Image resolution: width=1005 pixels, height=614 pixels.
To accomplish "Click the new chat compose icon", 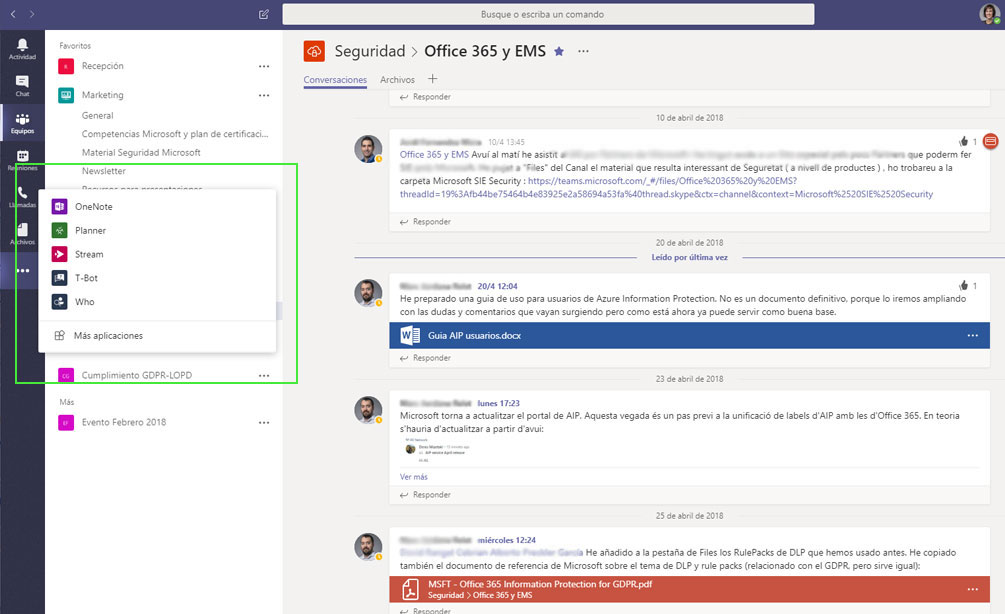I will point(263,14).
